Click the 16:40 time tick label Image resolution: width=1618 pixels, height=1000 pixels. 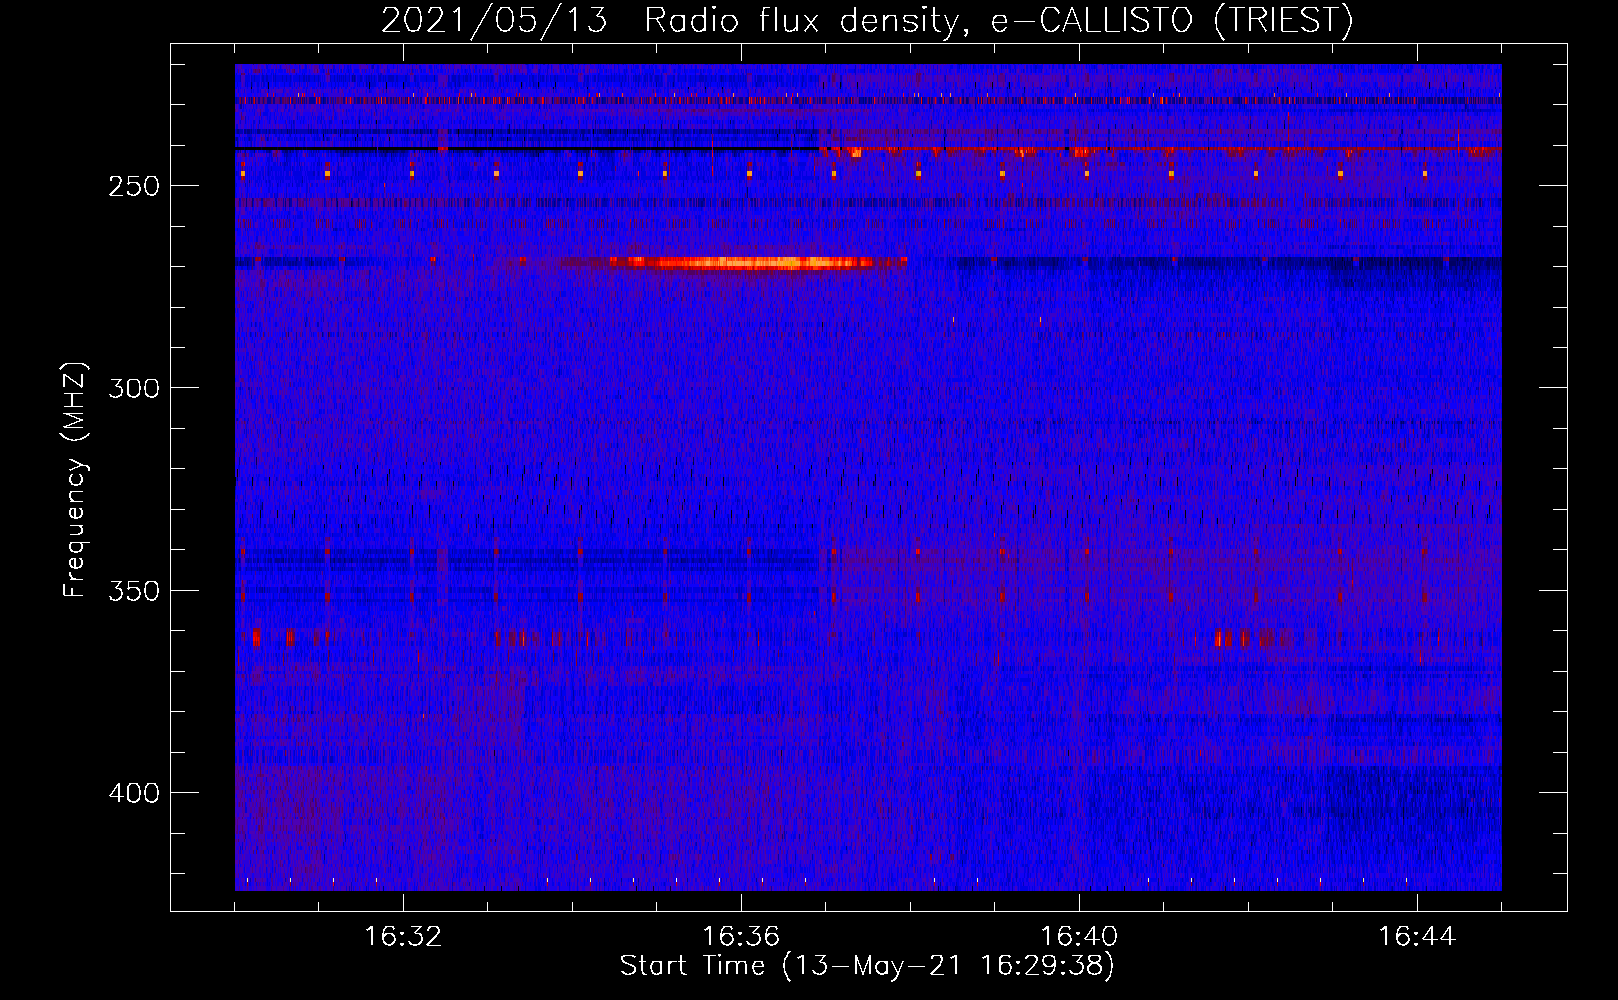(x=1079, y=937)
